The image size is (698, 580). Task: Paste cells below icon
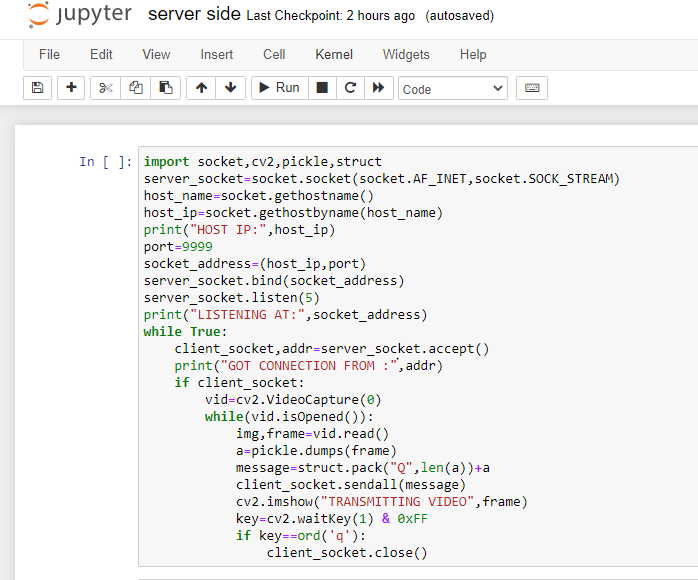click(165, 88)
